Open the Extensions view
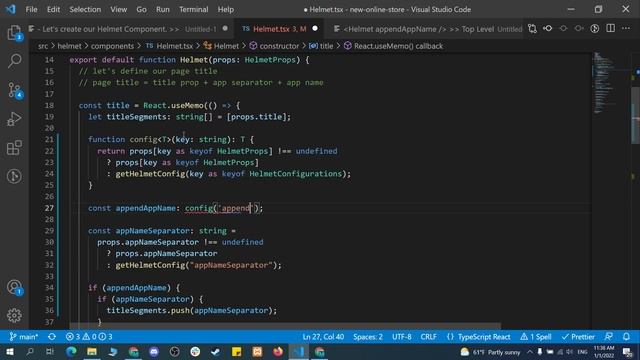640x360 pixels. 14,148
